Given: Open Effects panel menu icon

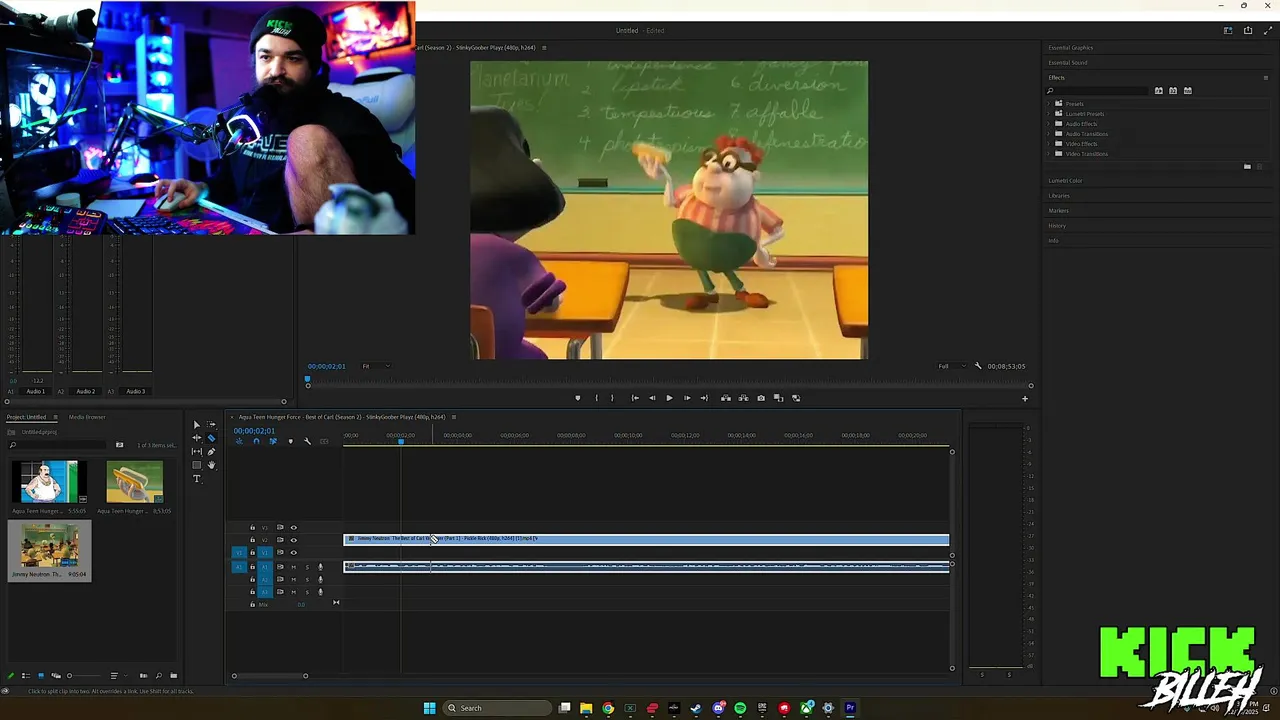Looking at the screenshot, I should [1266, 78].
